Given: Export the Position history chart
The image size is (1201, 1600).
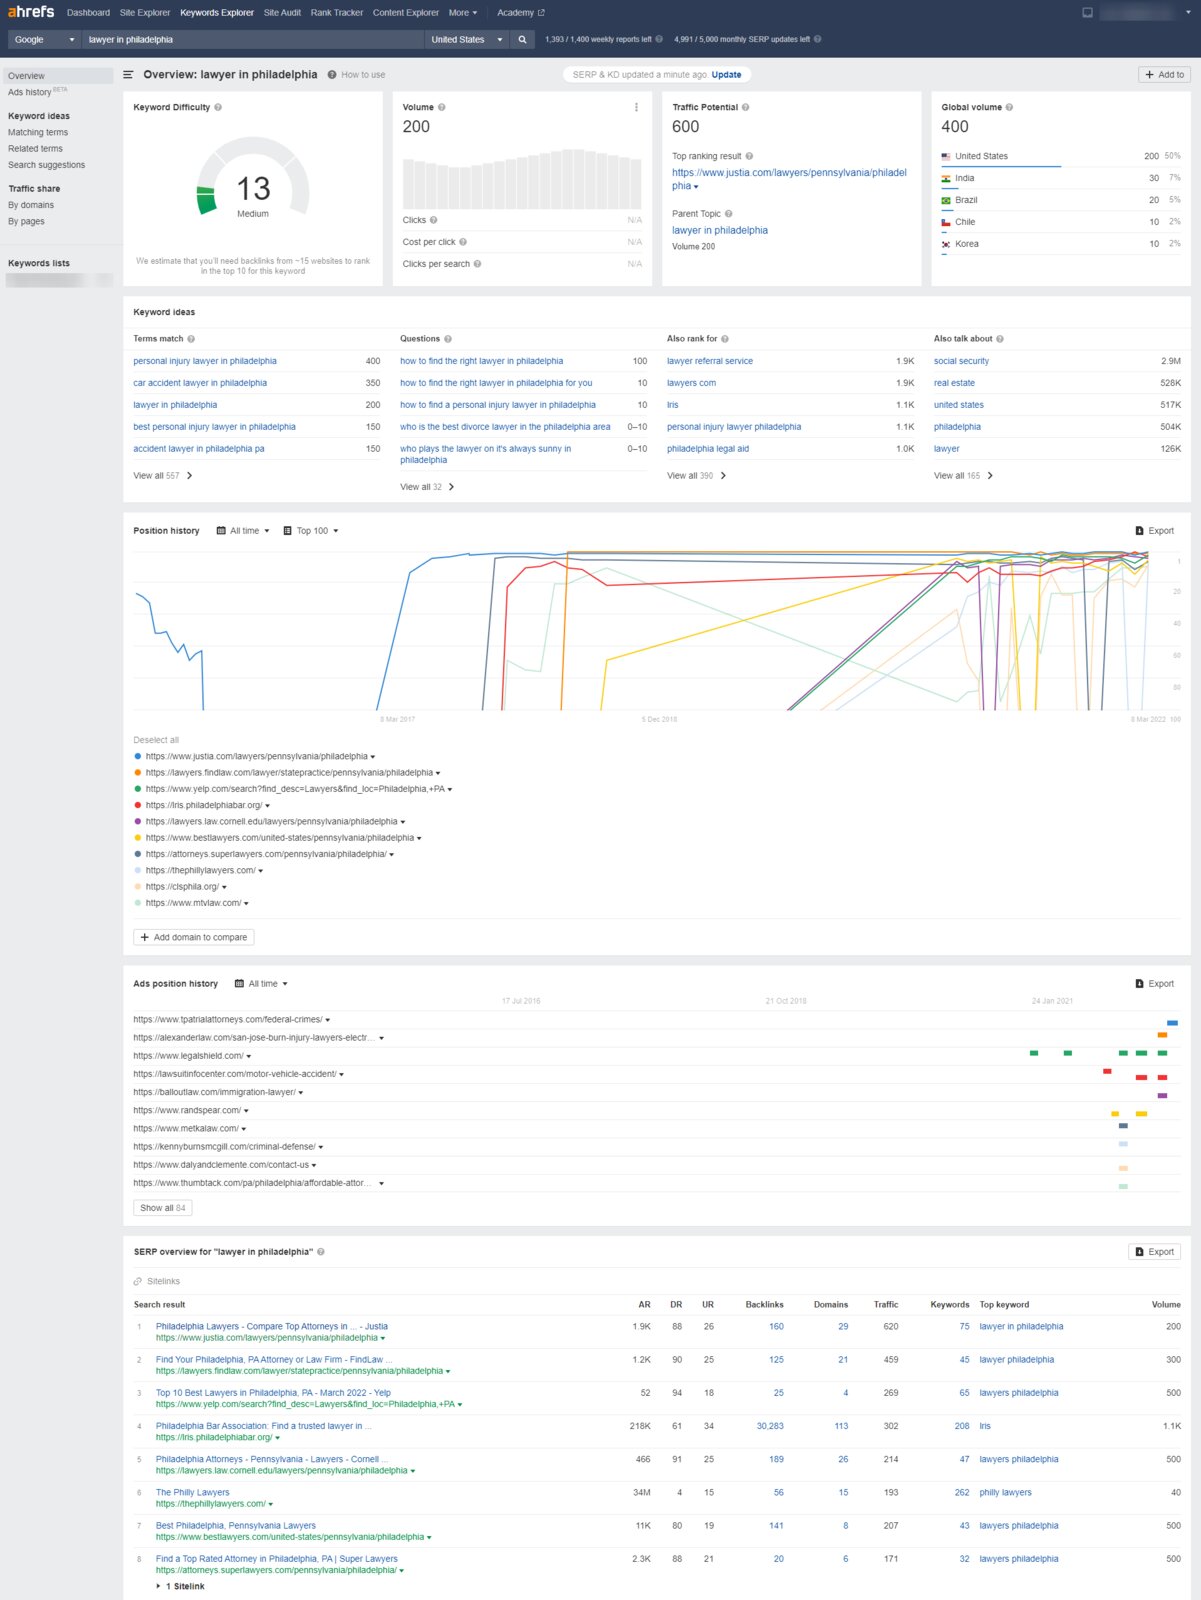Looking at the screenshot, I should coord(1155,531).
